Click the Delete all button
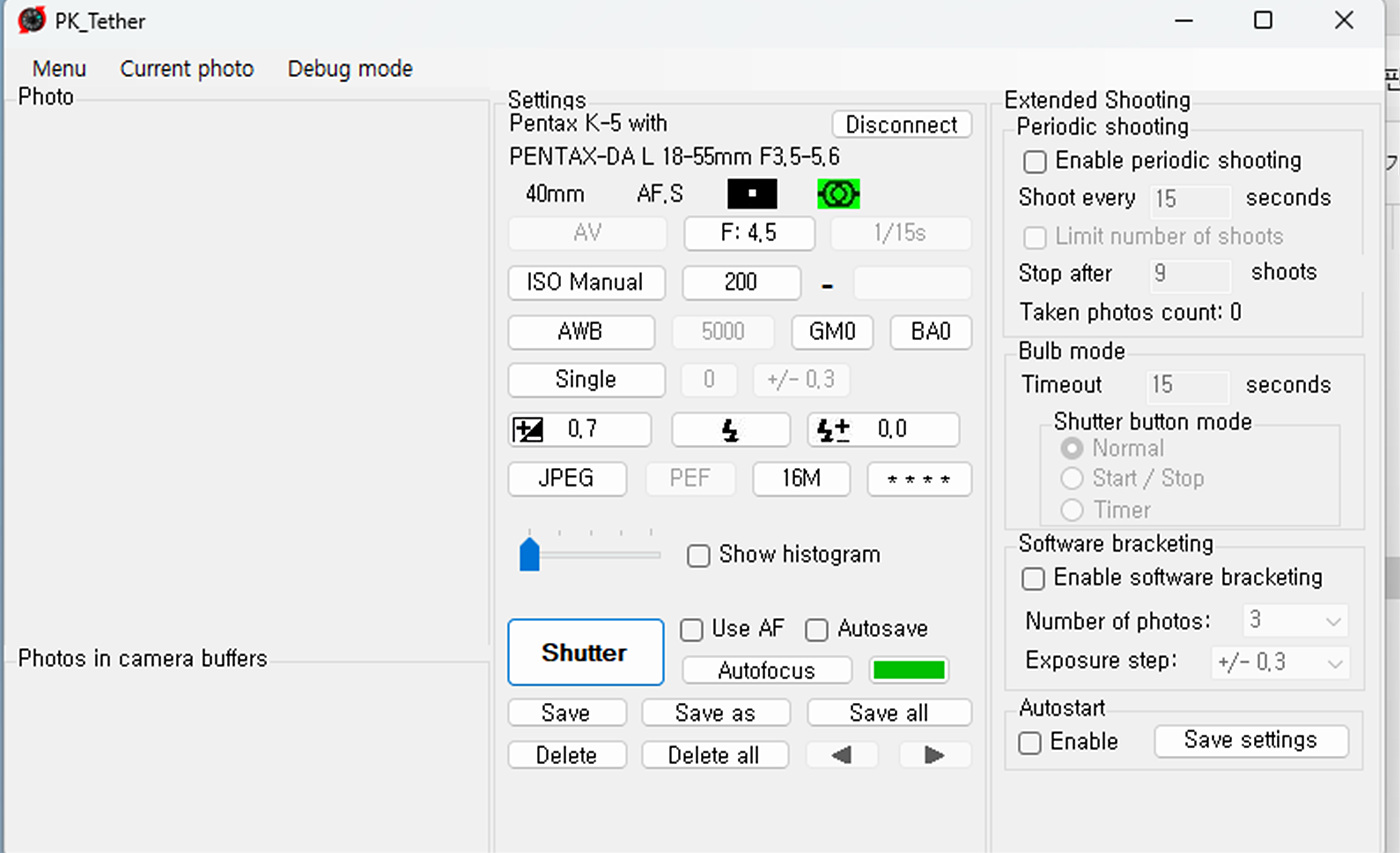Viewport: 1400px width, 853px height. pyautogui.click(x=715, y=755)
